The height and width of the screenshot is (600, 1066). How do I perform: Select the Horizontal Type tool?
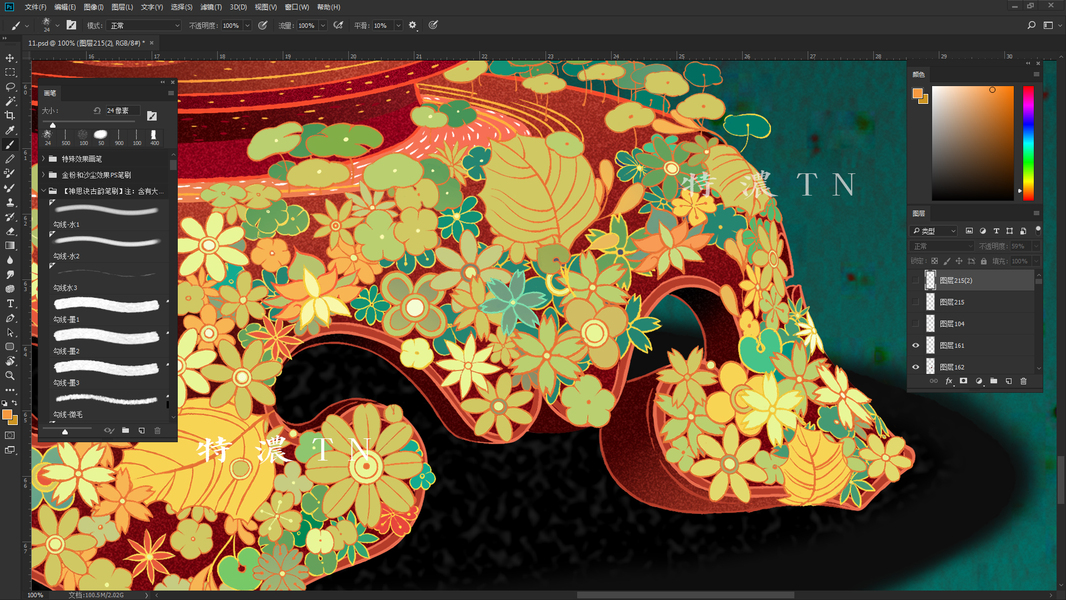(x=10, y=303)
